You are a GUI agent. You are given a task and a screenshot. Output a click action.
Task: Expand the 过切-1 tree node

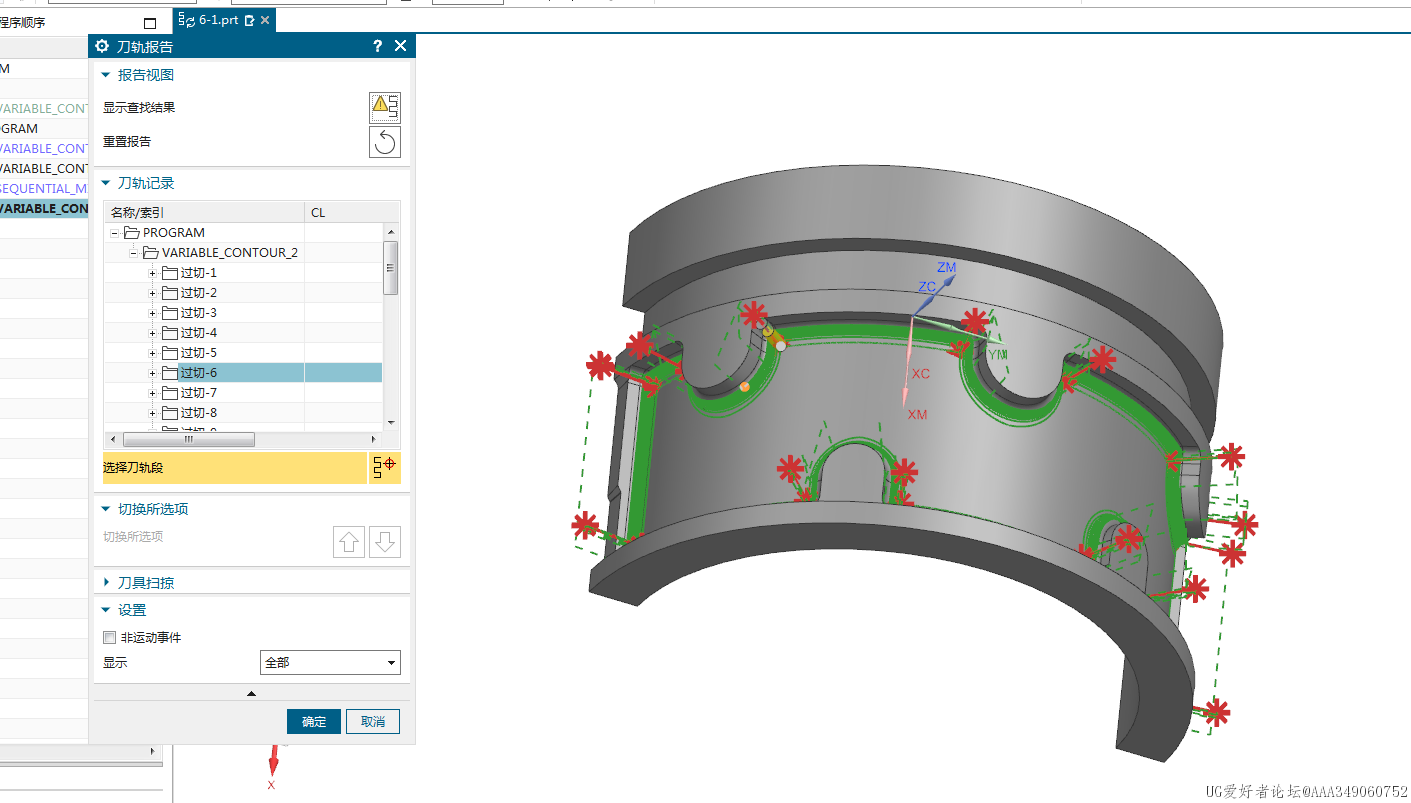(153, 273)
